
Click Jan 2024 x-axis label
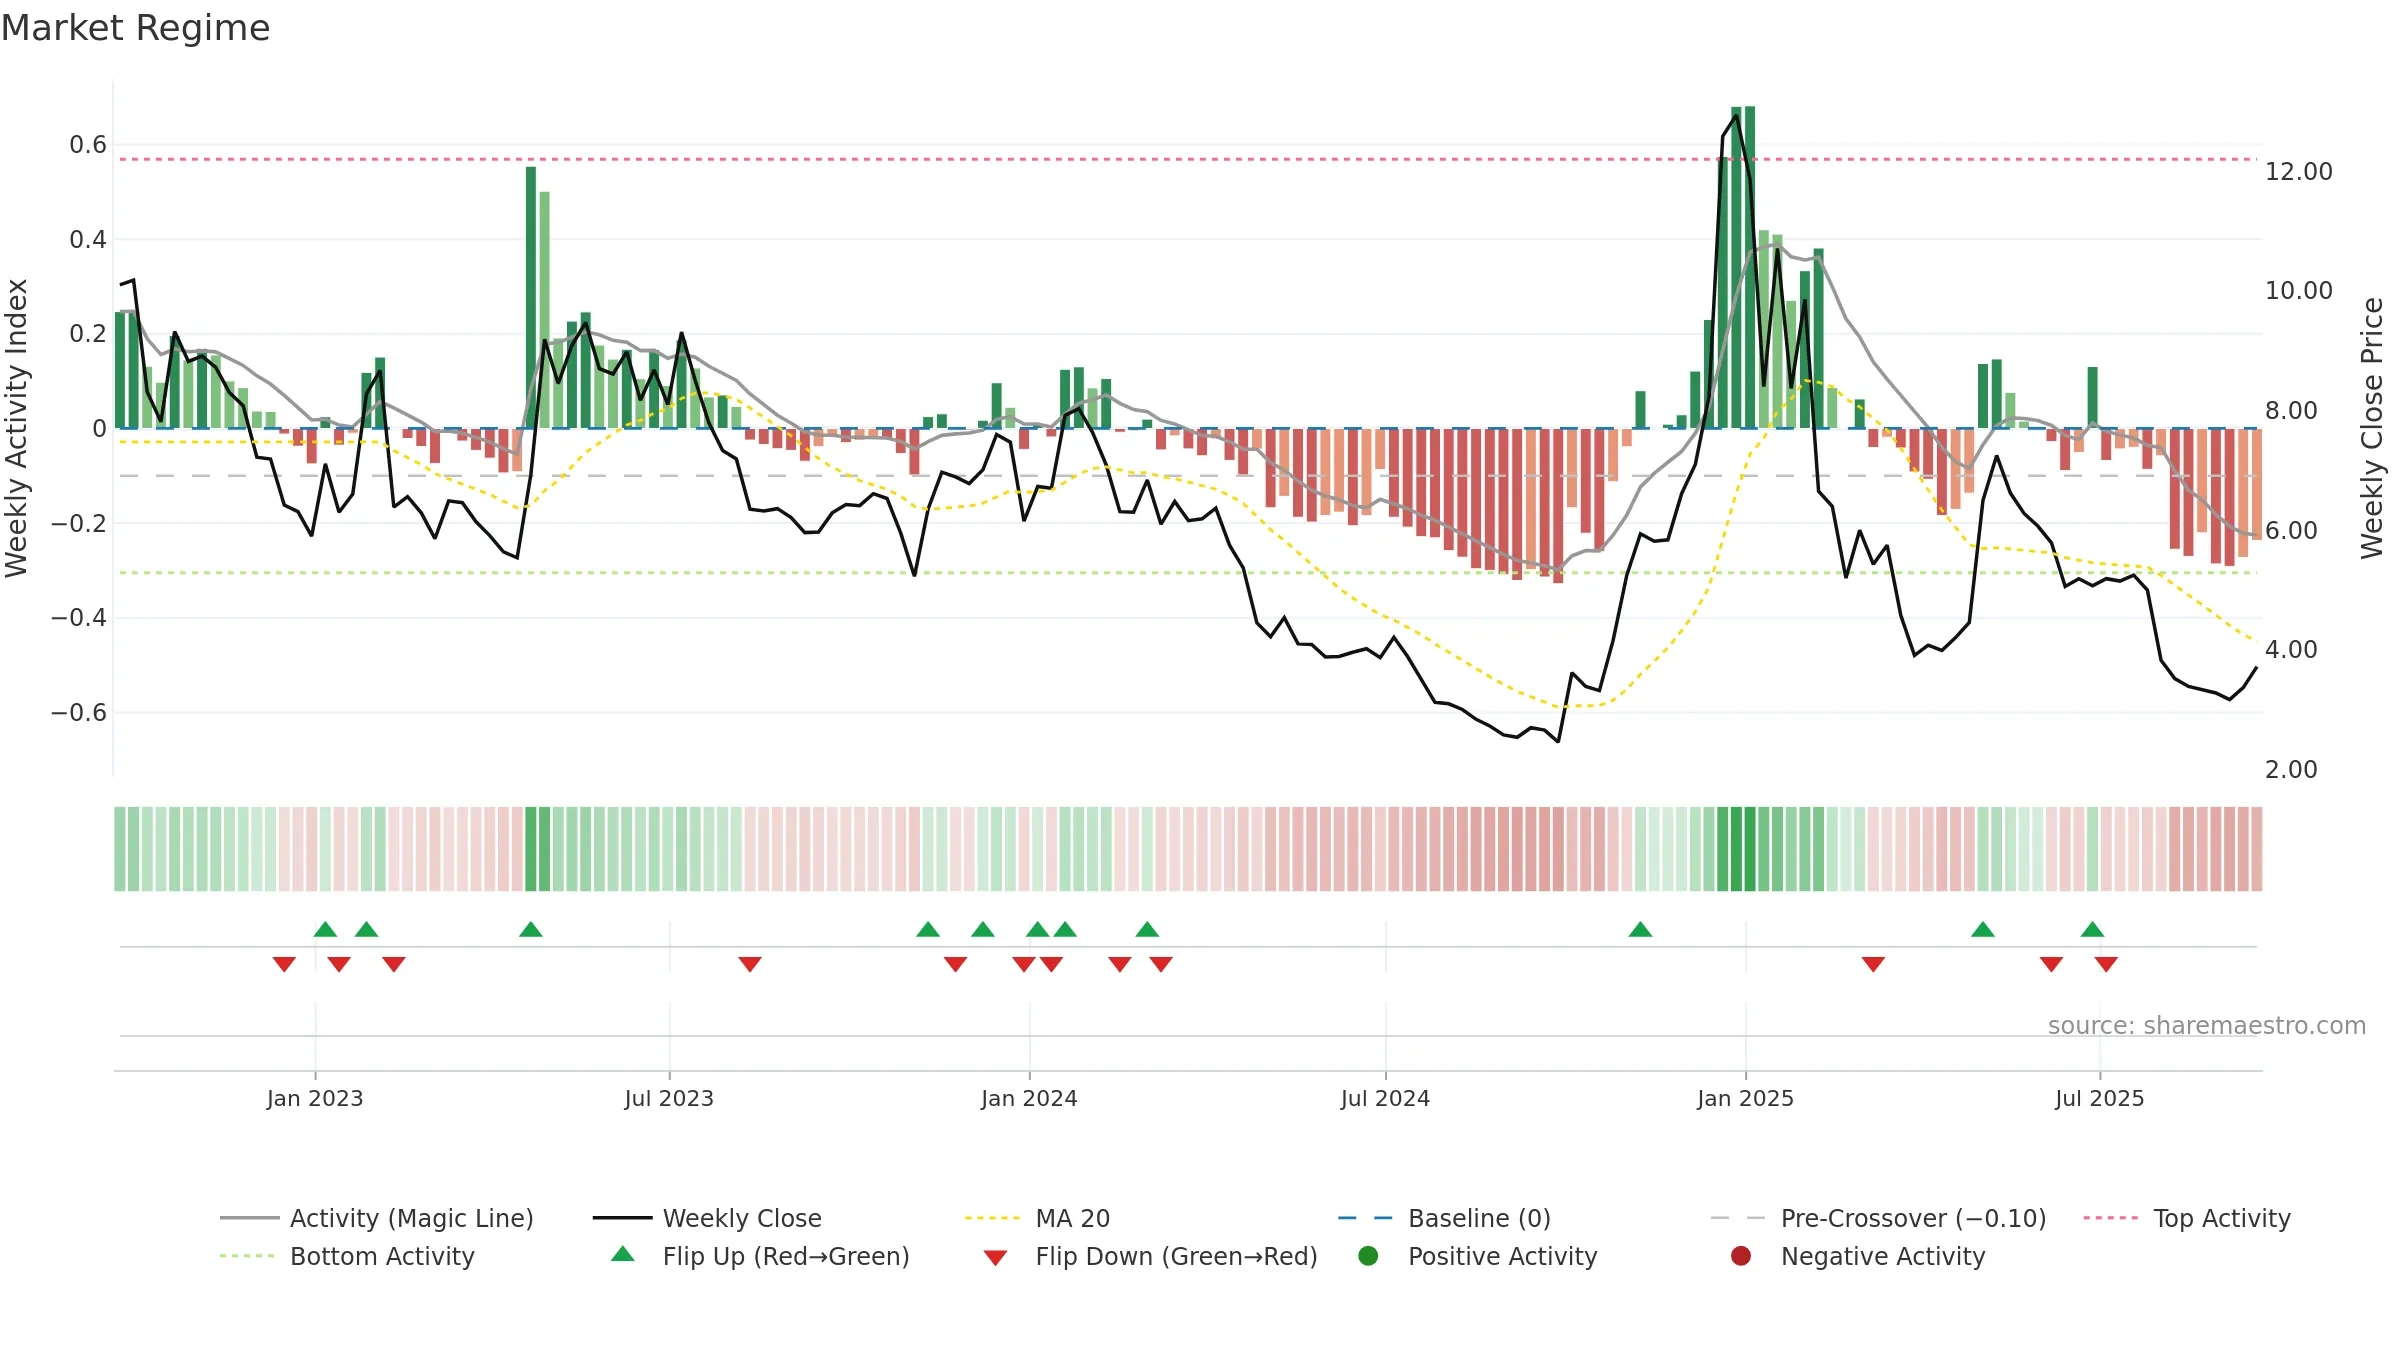point(1029,1098)
